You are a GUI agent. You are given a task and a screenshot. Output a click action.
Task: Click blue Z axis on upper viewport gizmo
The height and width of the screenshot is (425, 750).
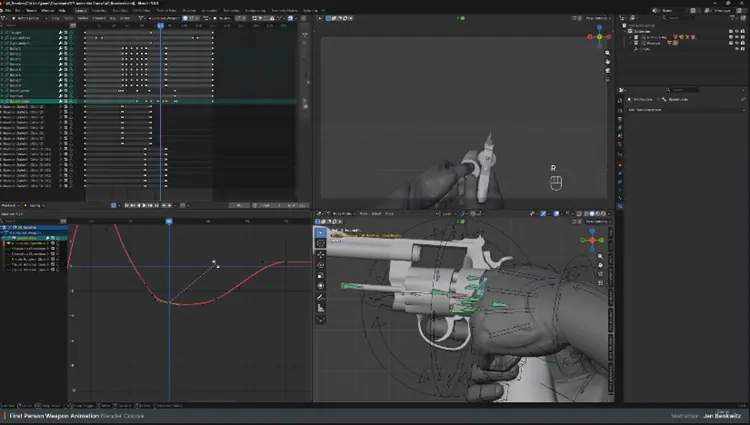coord(599,28)
